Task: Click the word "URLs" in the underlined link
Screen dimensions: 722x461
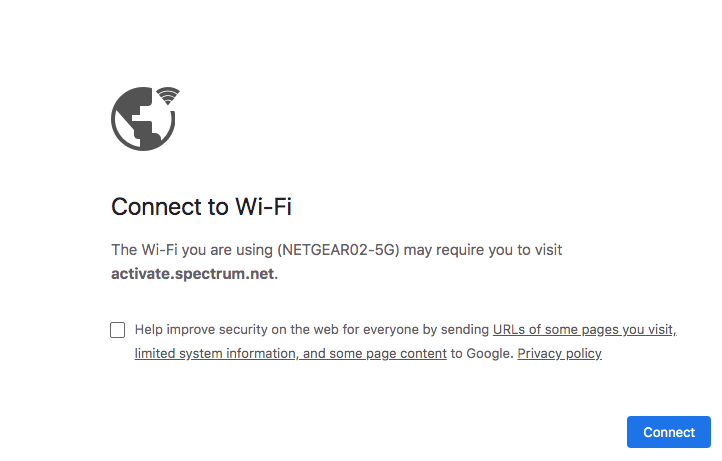Action: 510,330
